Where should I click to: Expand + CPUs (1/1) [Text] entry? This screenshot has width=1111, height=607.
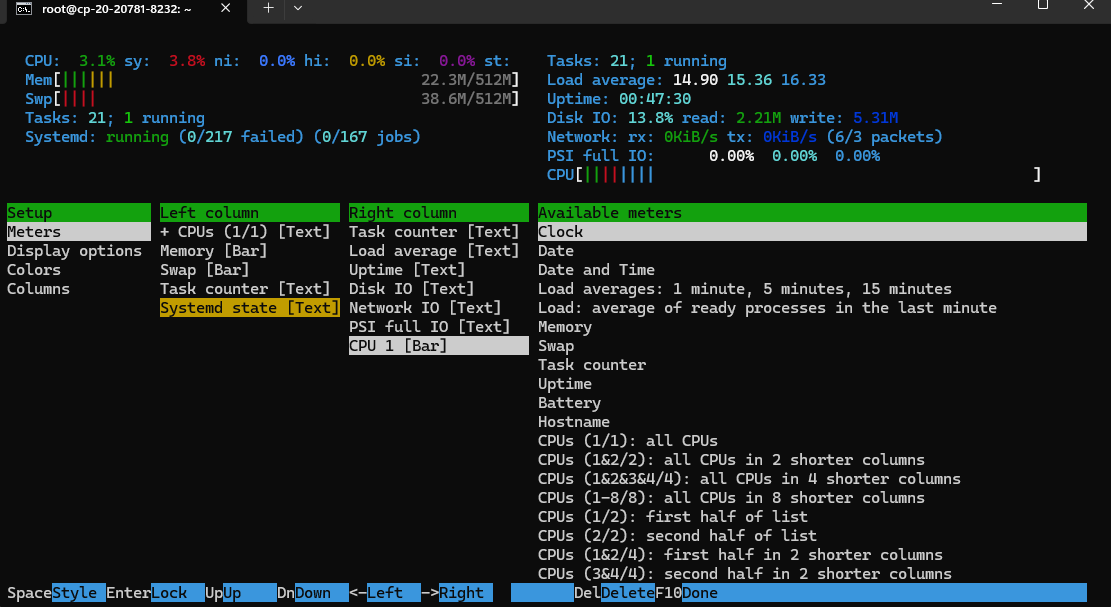click(x=244, y=232)
